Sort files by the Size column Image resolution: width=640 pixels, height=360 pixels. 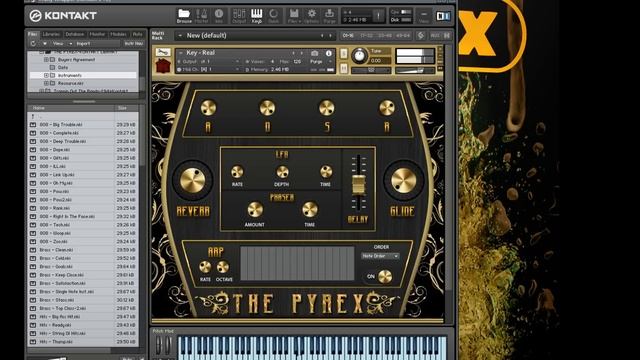(127, 108)
